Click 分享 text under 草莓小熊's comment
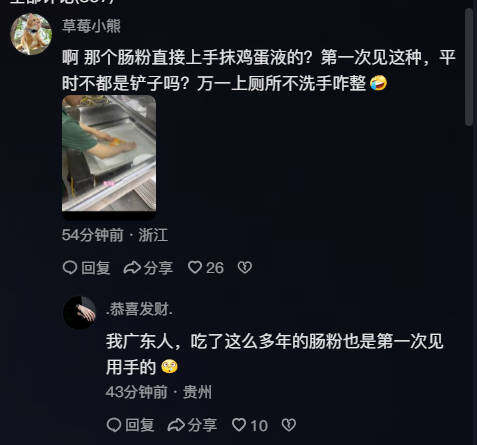The width and height of the screenshot is (477, 445). coord(158,268)
